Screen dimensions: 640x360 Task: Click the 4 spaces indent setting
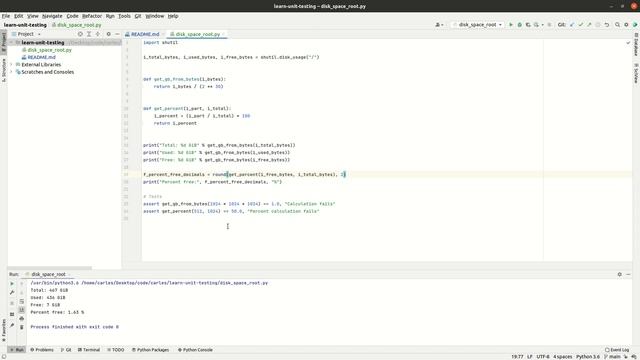pyautogui.click(x=562, y=357)
